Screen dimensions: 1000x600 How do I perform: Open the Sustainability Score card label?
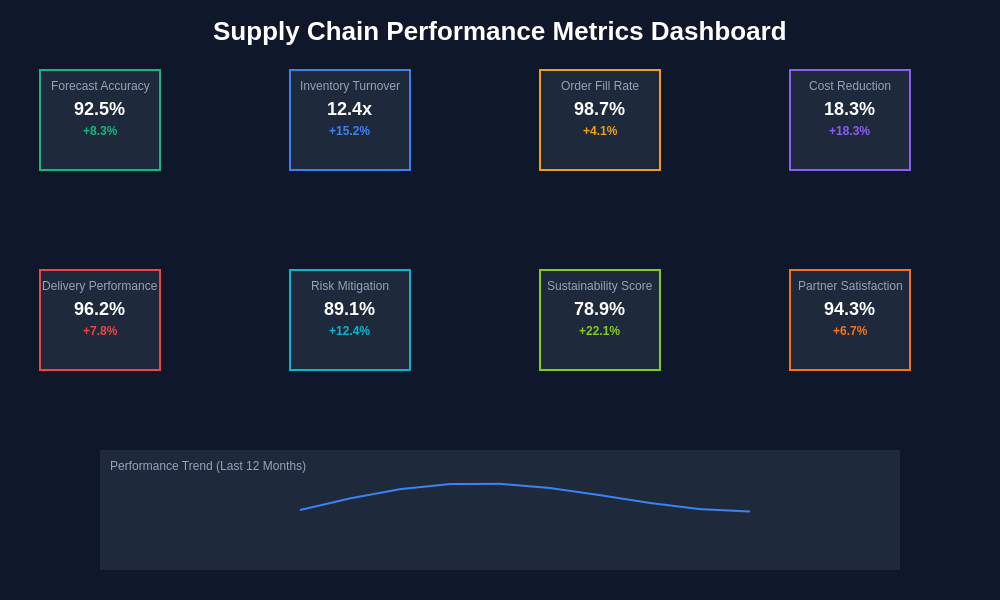[x=600, y=286]
